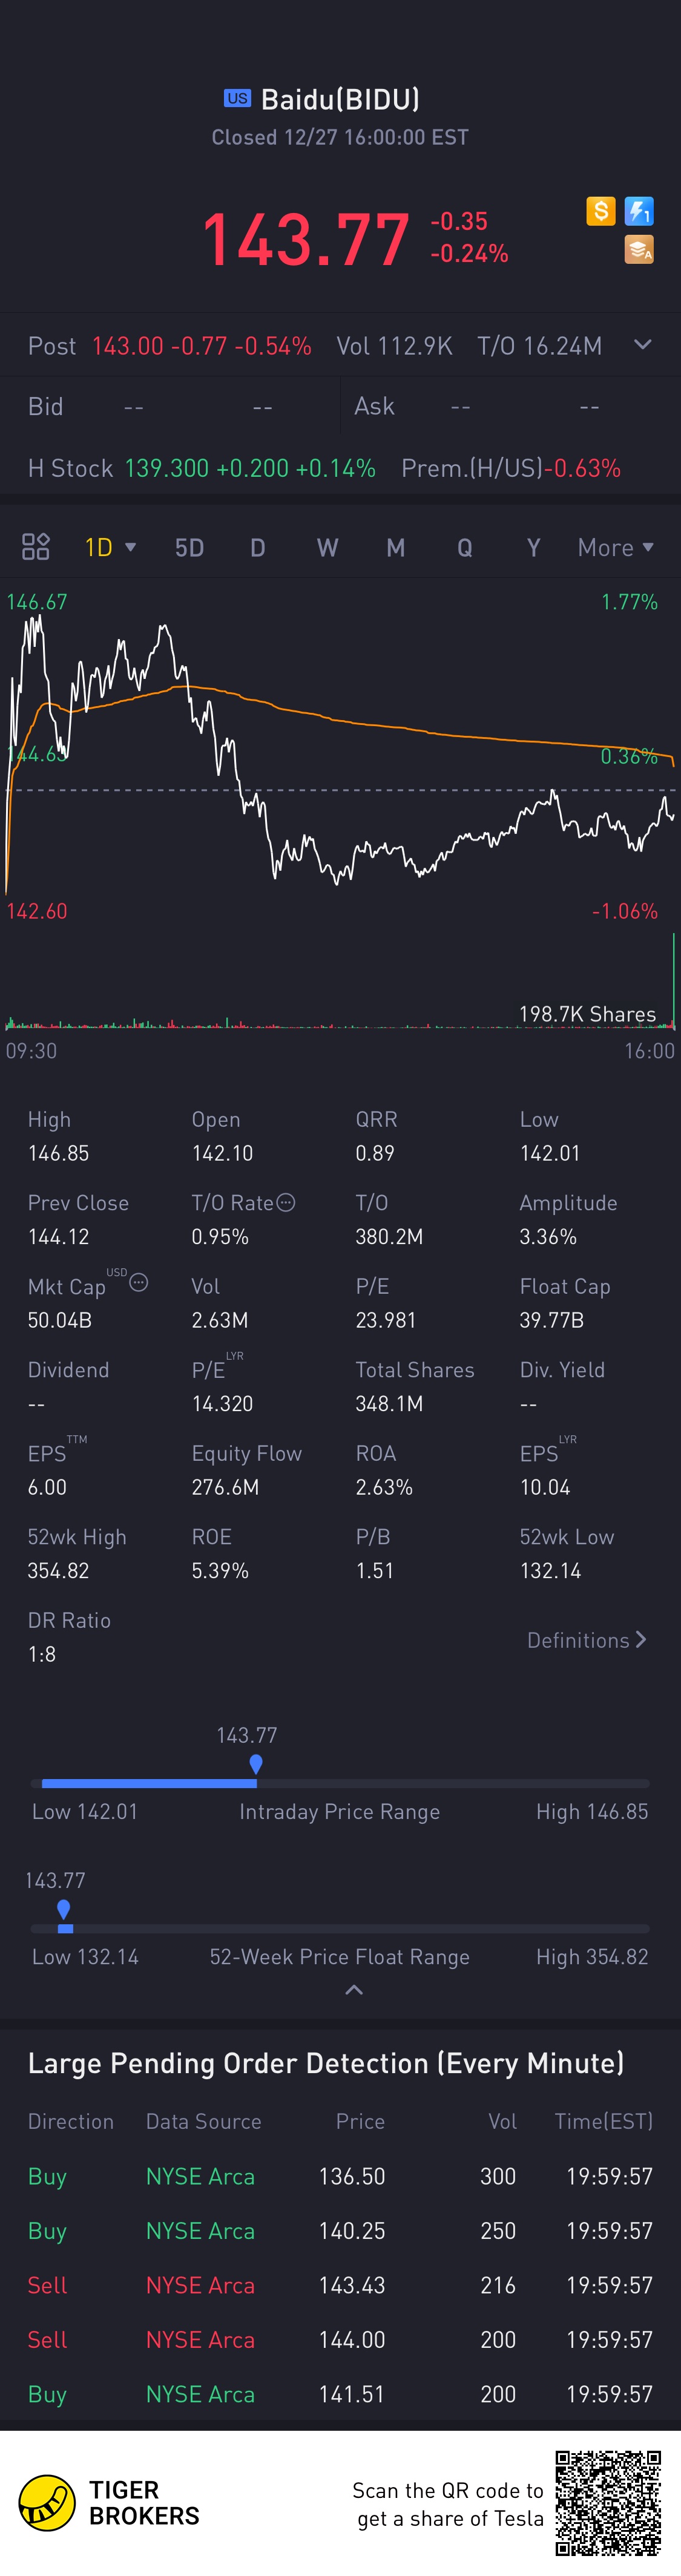
Task: Tap the yellow dollar sign badge icon
Action: coord(600,211)
